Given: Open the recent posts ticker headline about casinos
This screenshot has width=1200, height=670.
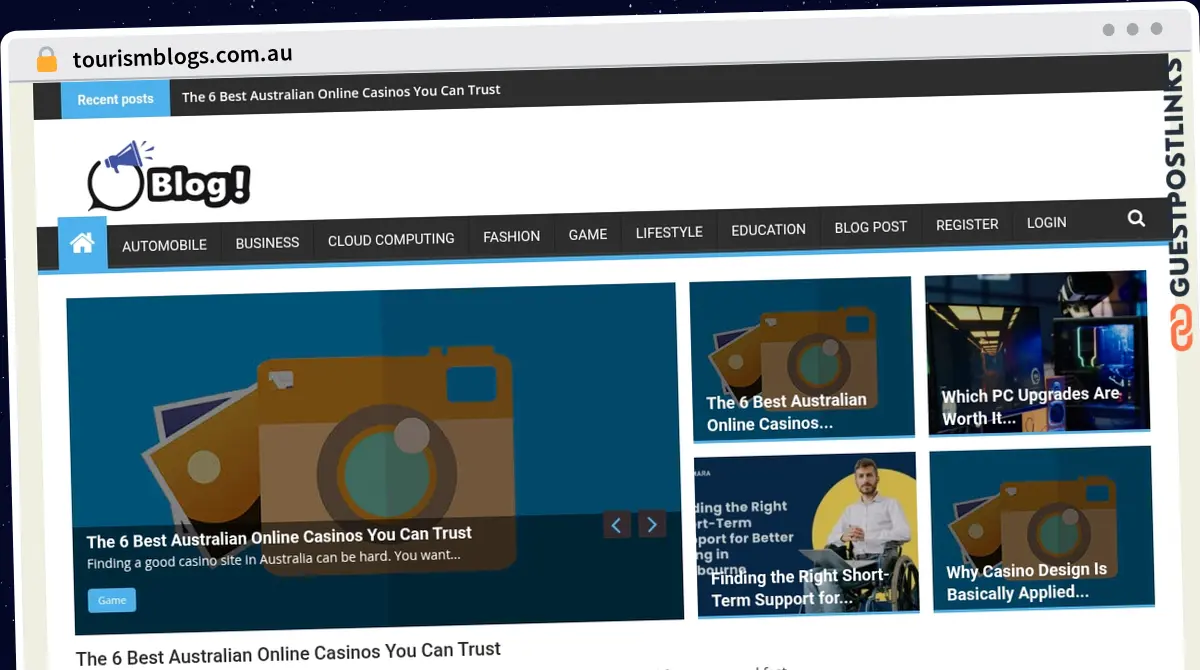Looking at the screenshot, I should (341, 93).
